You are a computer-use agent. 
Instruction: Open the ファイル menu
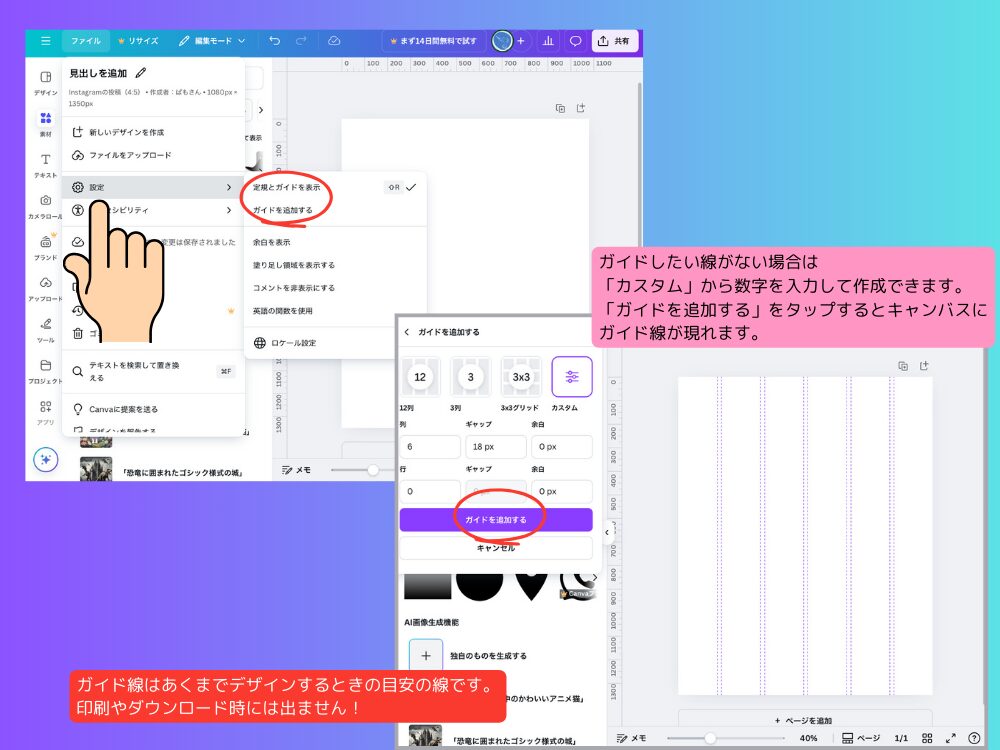point(88,41)
